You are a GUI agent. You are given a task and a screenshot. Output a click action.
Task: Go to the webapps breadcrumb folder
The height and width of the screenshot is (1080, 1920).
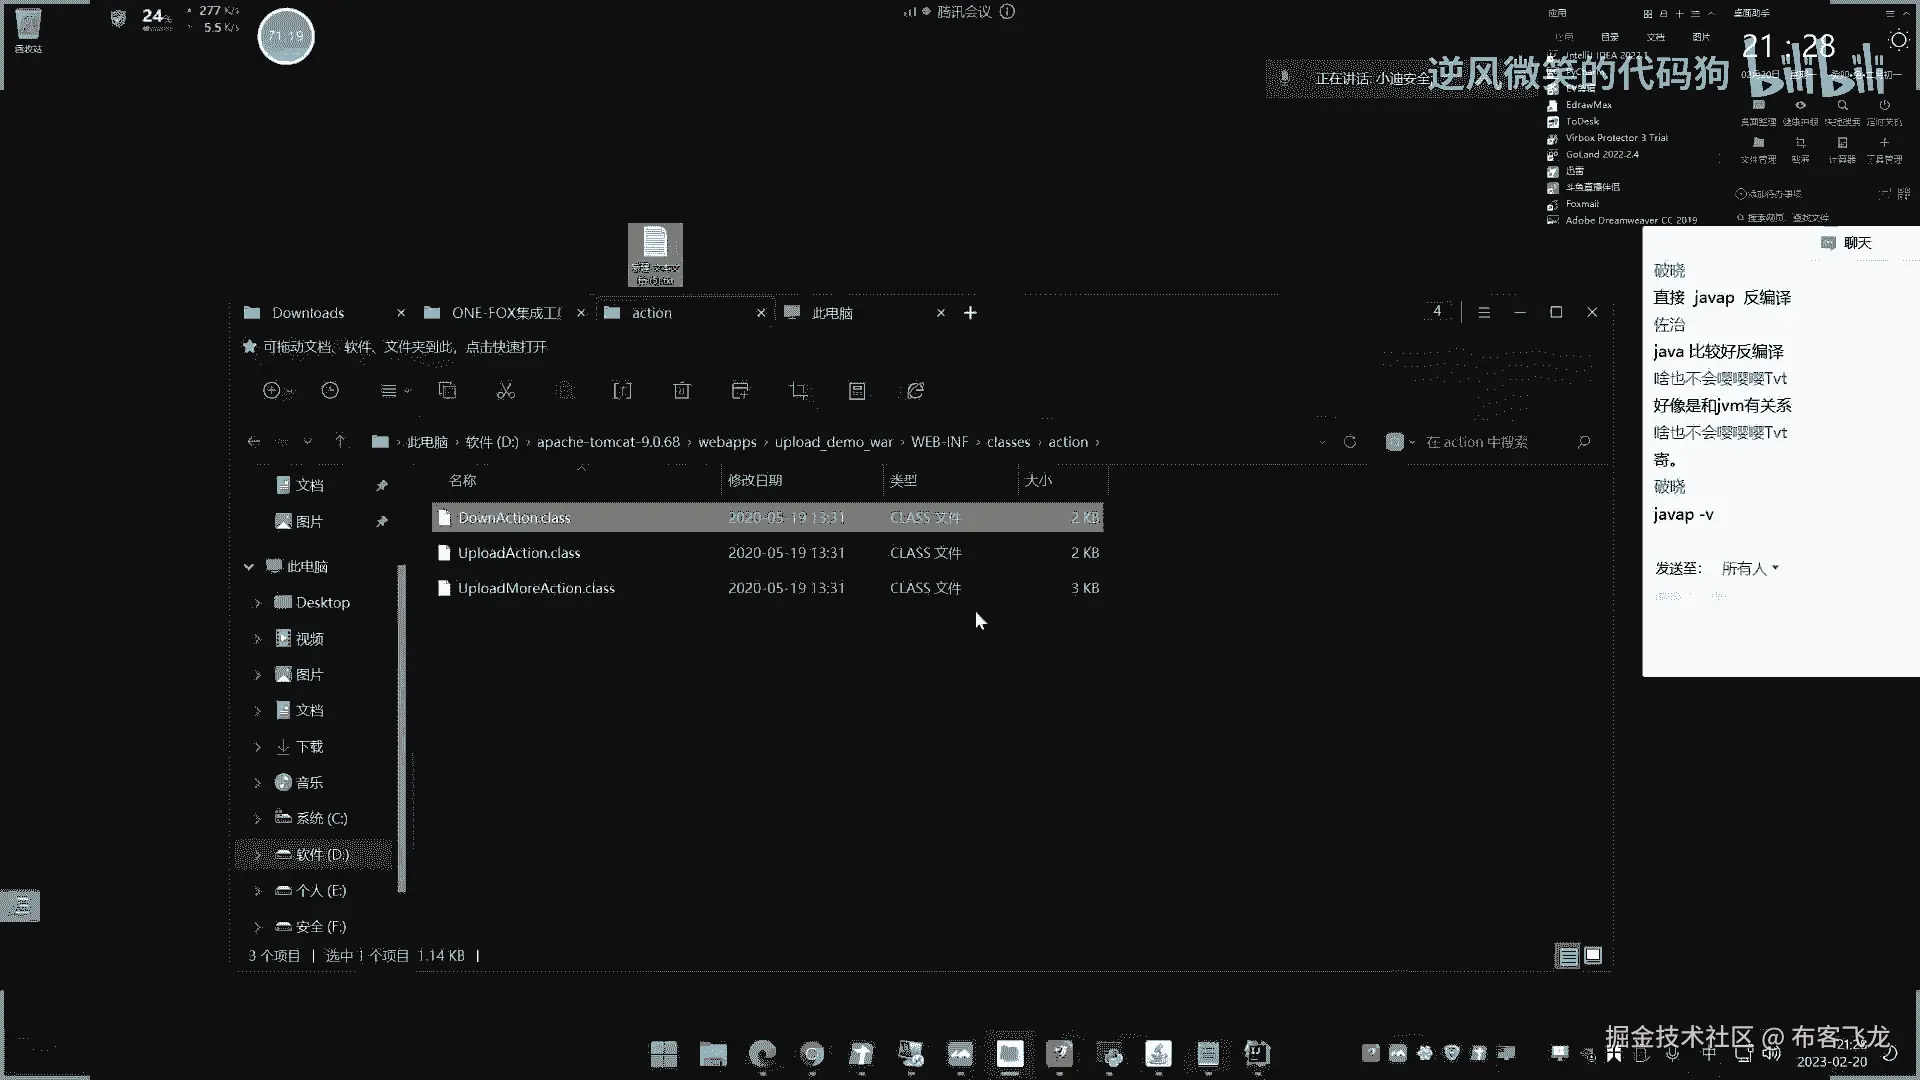pyautogui.click(x=727, y=442)
